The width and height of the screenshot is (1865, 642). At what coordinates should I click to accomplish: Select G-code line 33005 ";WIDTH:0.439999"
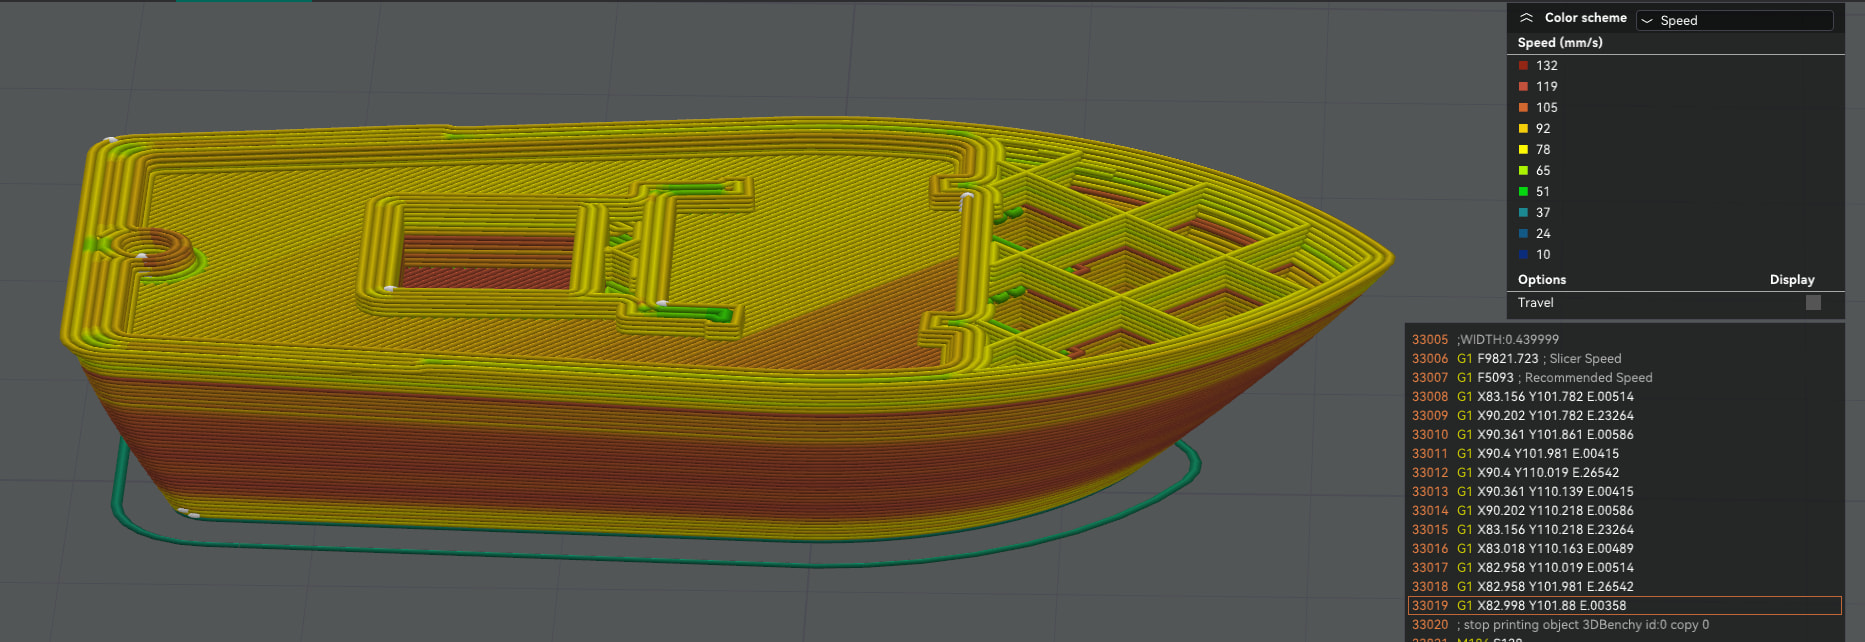pos(1624,339)
